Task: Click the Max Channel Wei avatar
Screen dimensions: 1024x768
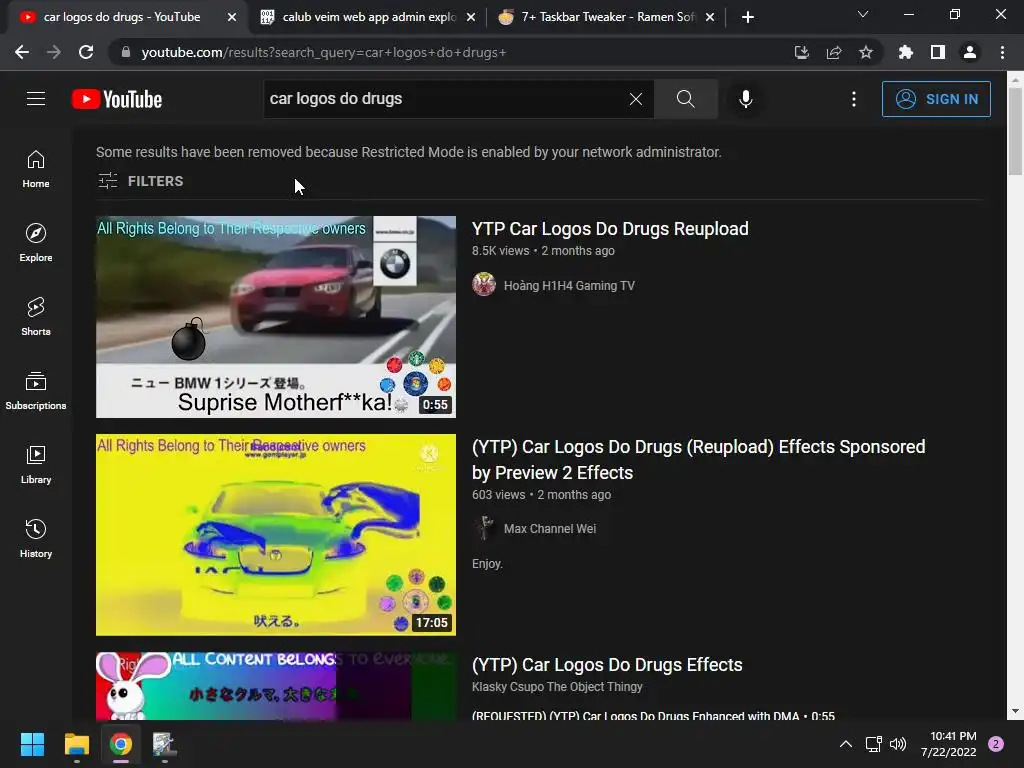Action: click(x=484, y=528)
